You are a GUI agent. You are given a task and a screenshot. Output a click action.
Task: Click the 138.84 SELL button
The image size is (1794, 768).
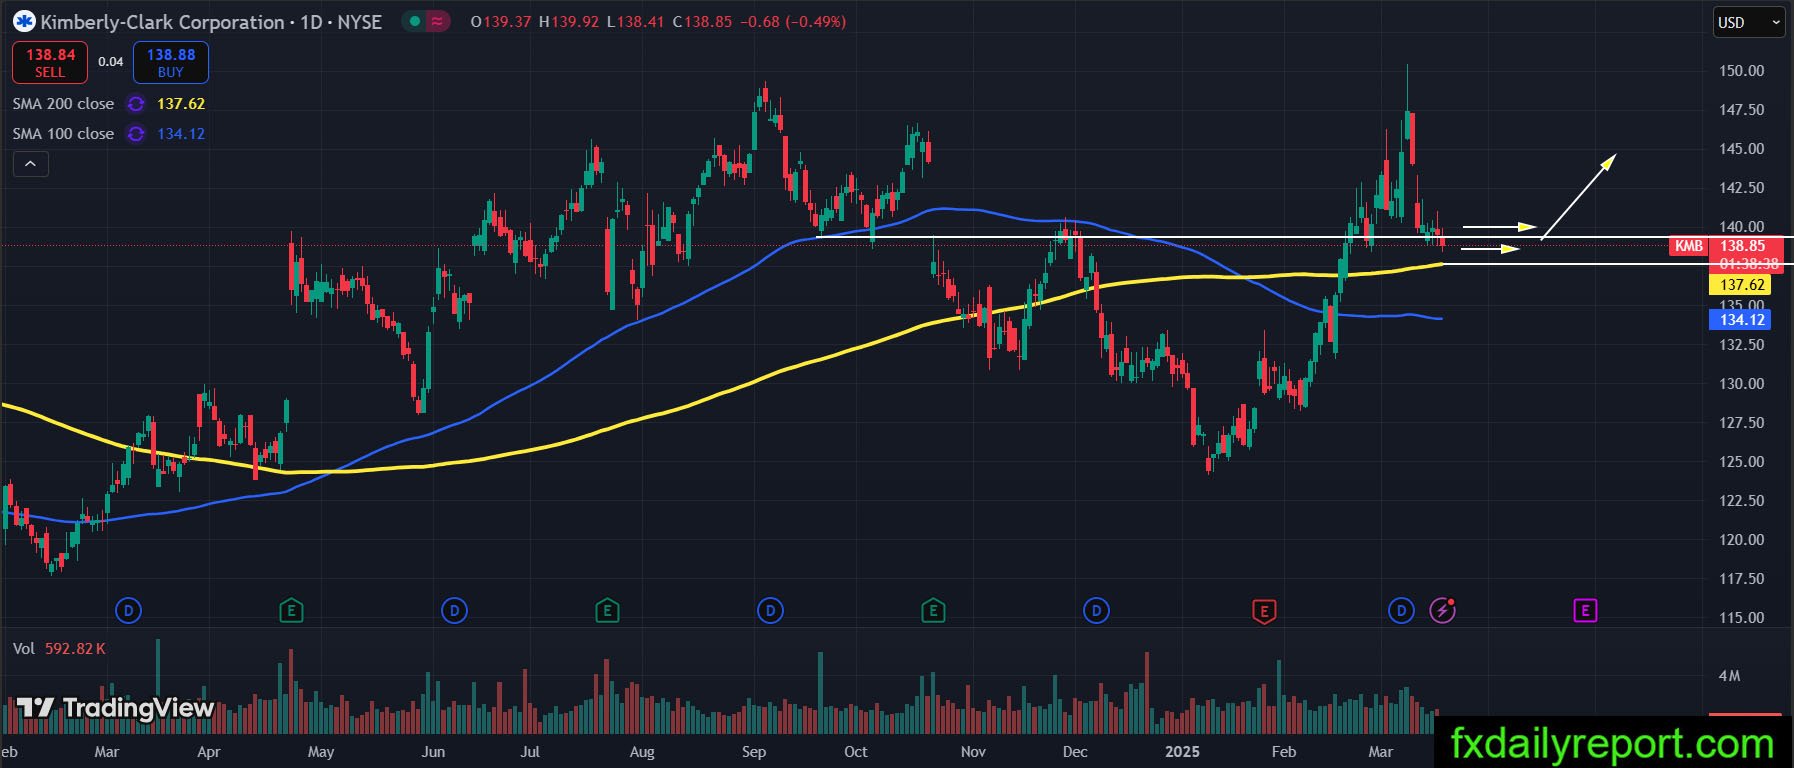pyautogui.click(x=50, y=62)
